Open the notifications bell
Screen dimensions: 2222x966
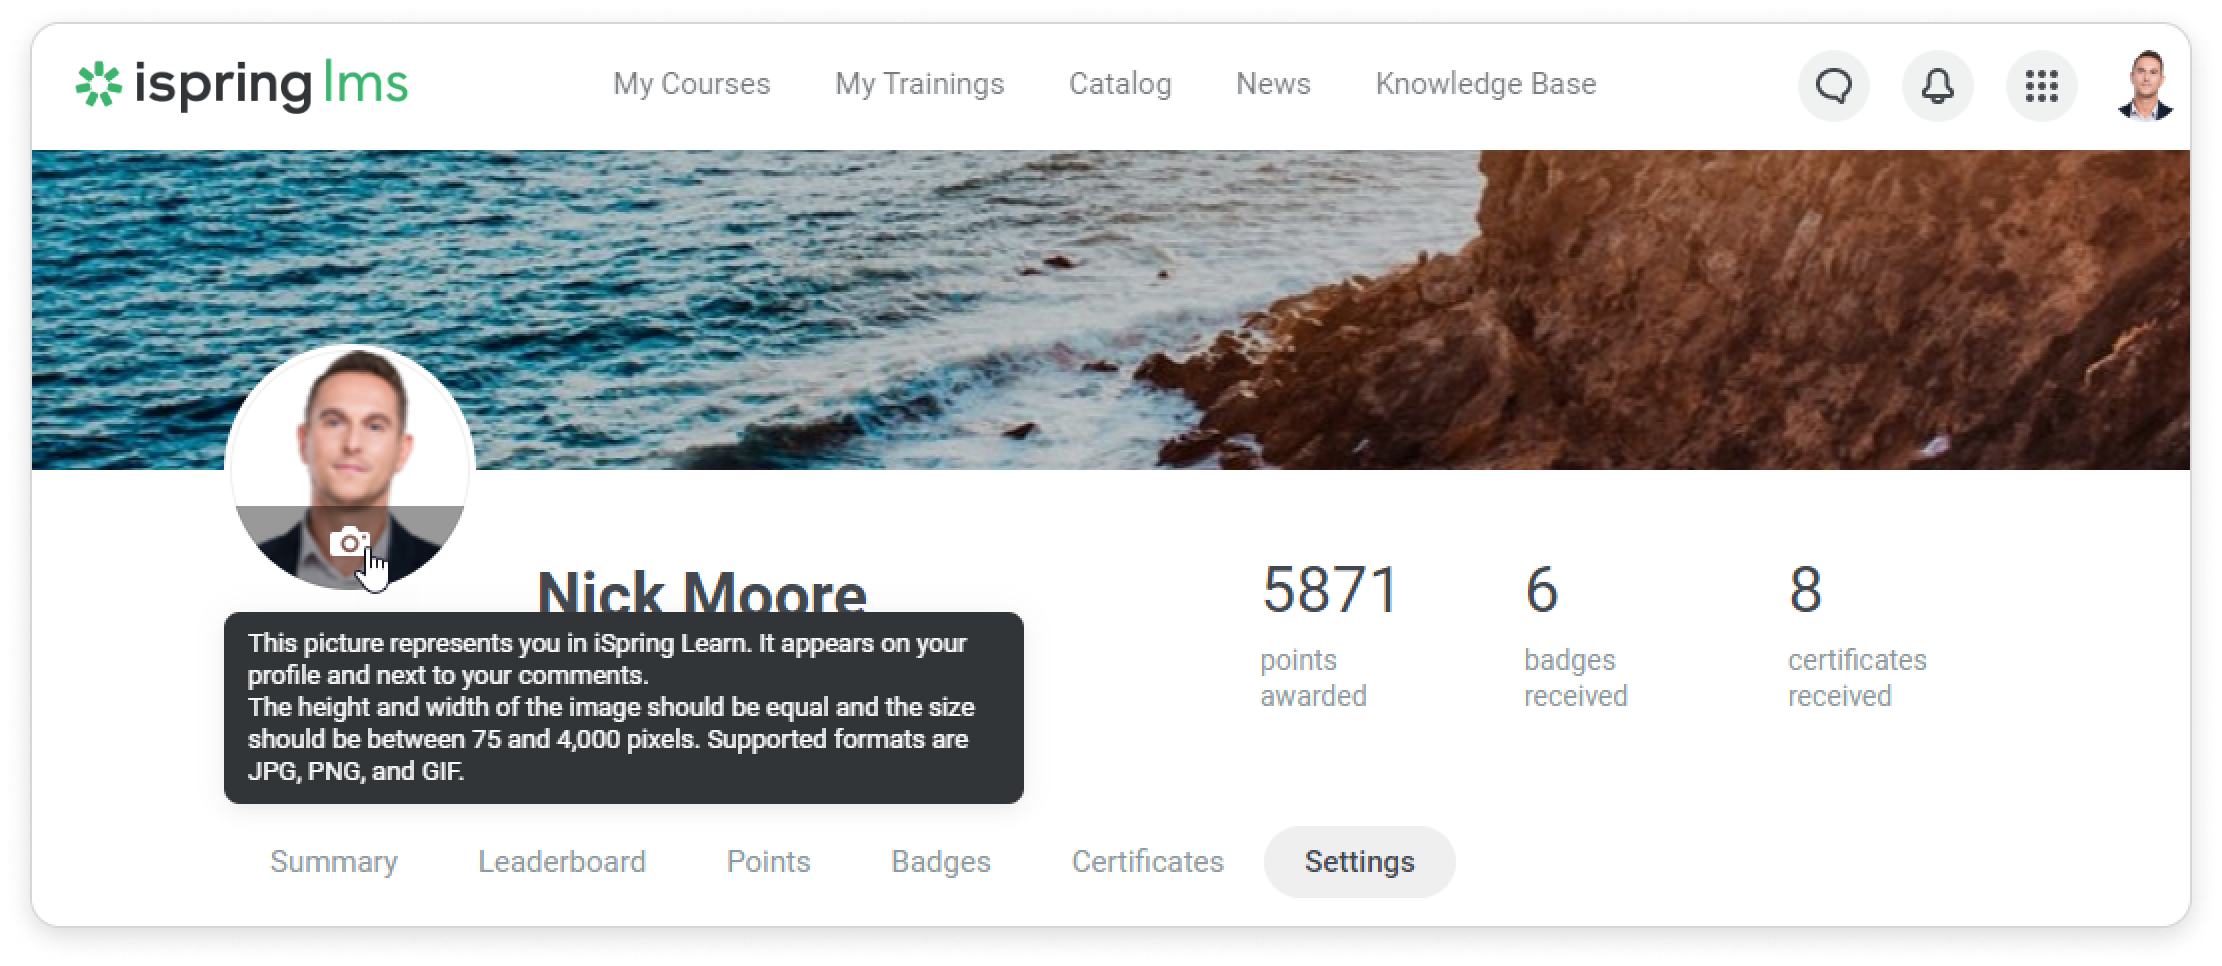[1937, 86]
